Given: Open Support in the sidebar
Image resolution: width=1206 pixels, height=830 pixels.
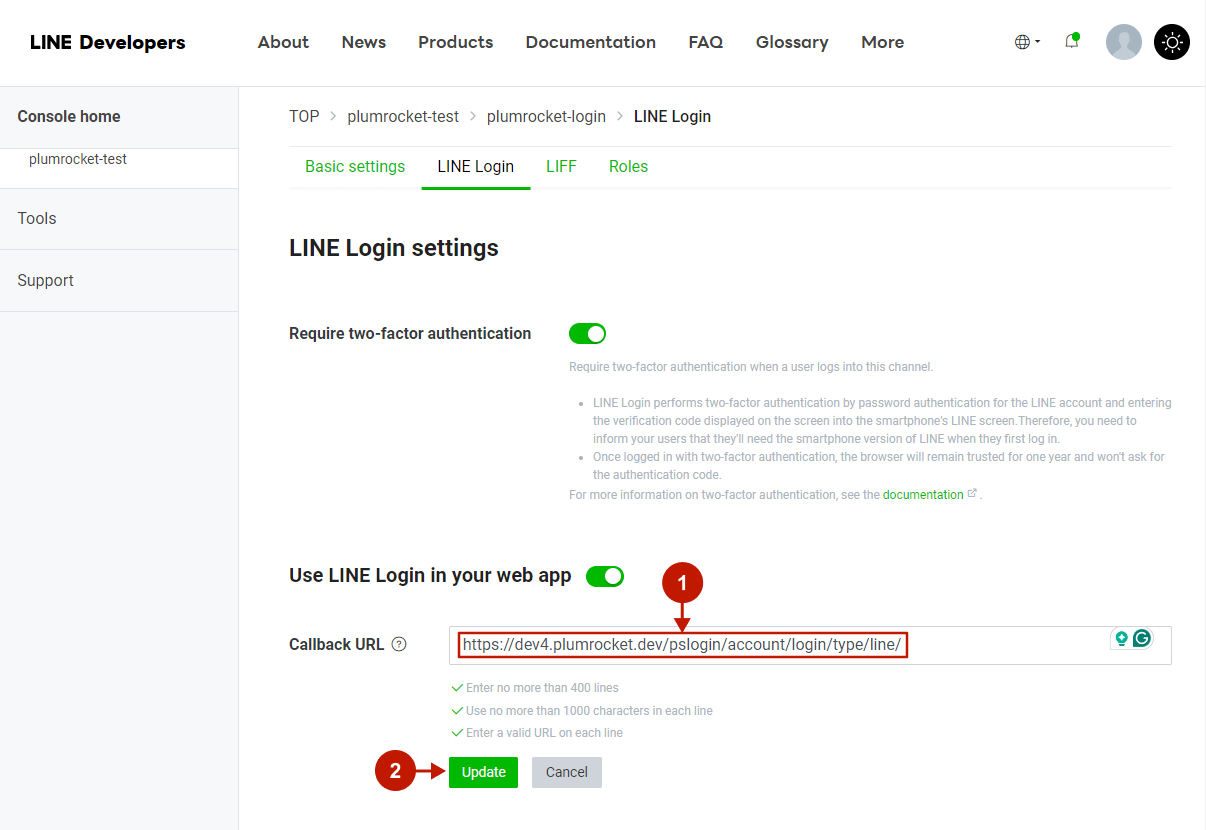Looking at the screenshot, I should click(45, 280).
